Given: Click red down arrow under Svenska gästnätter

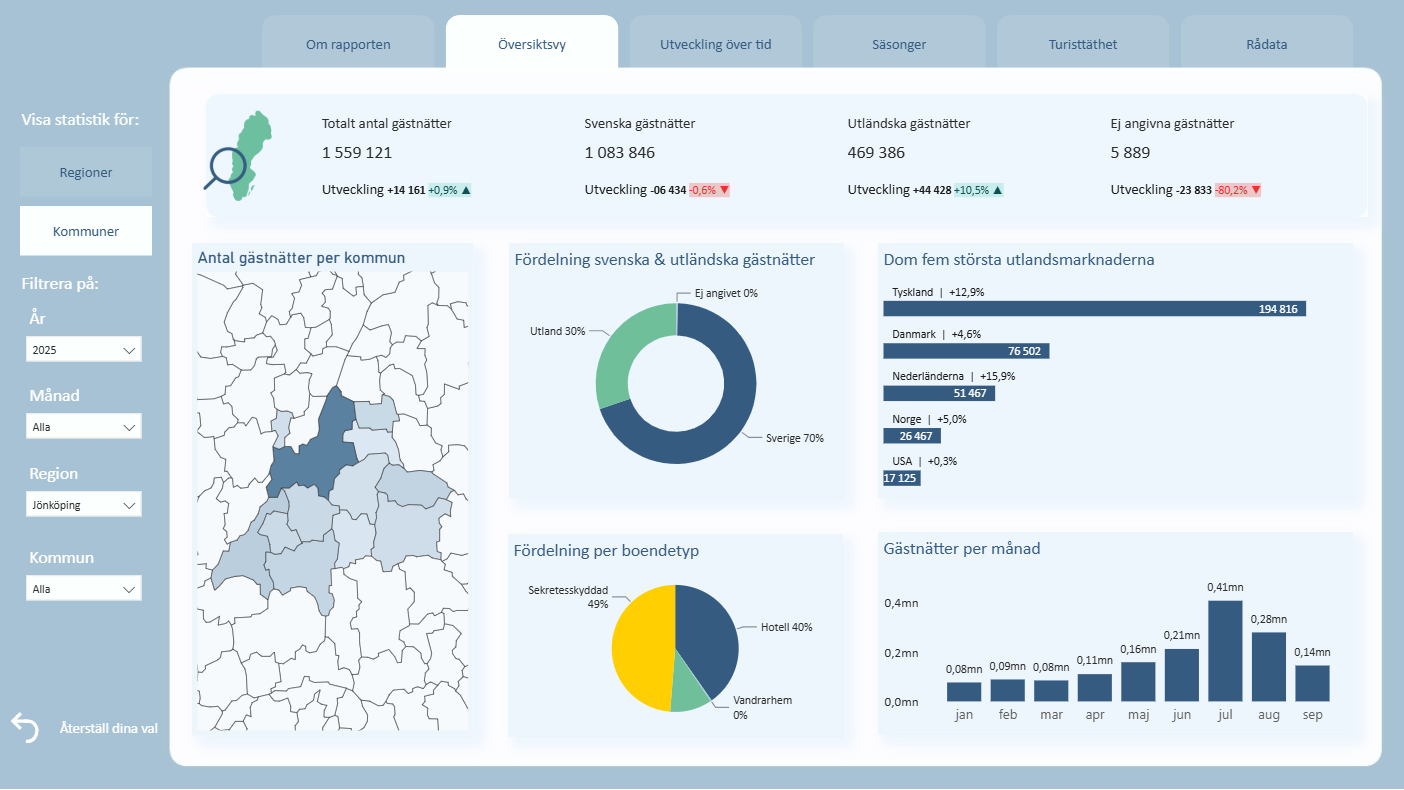Looking at the screenshot, I should pyautogui.click(x=724, y=190).
